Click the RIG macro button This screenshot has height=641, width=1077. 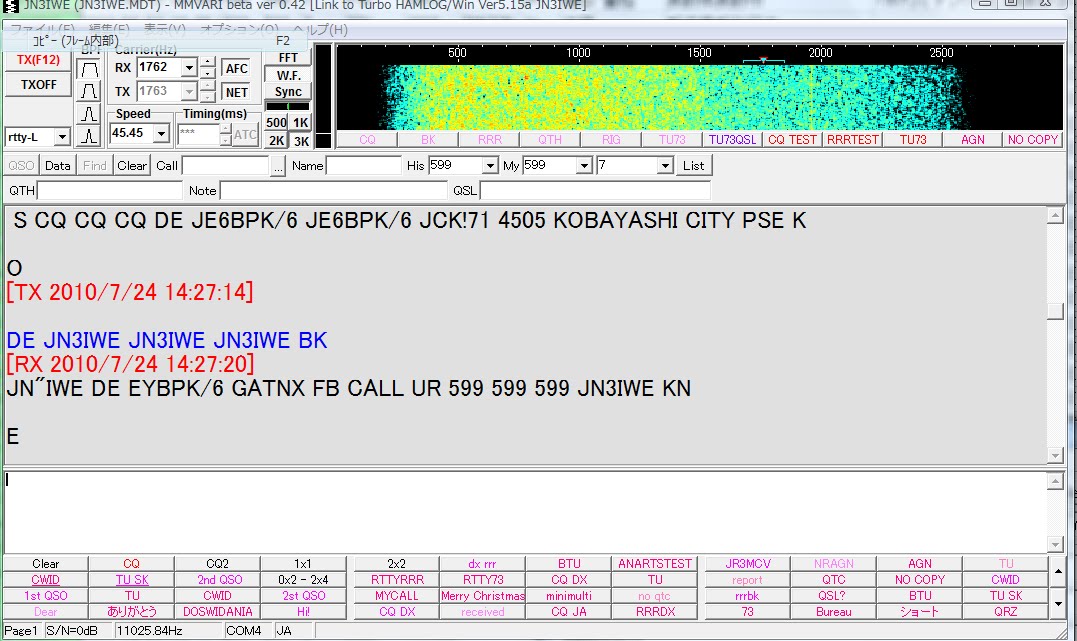click(611, 139)
